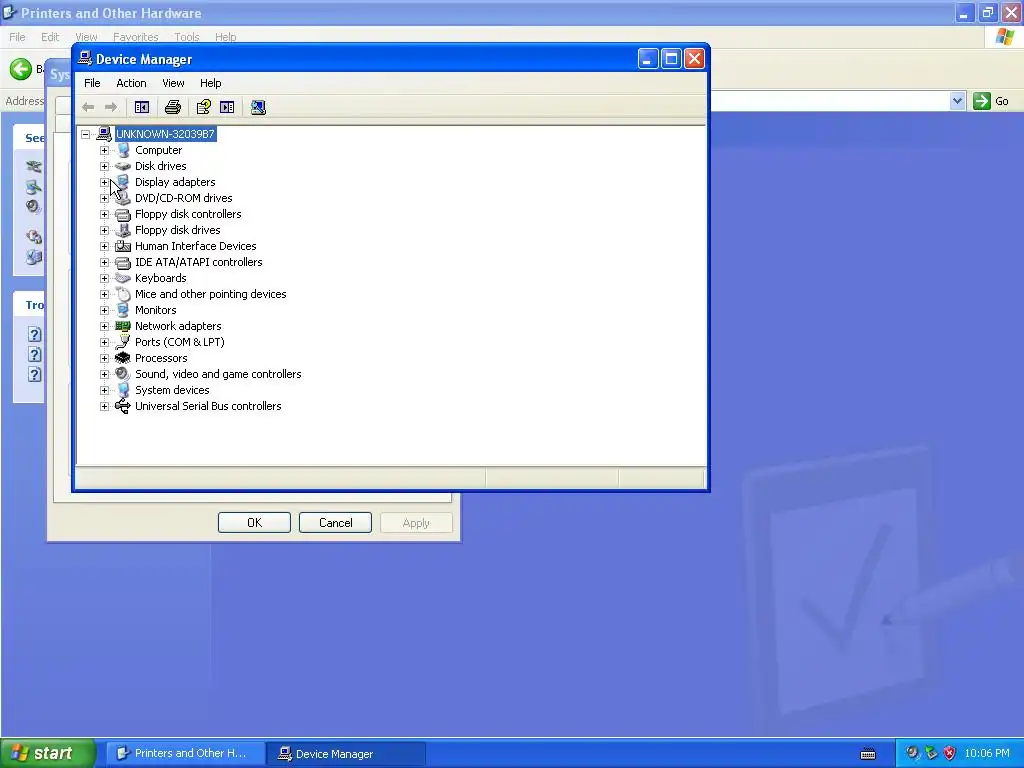This screenshot has width=1024, height=768.
Task: Select the Display adapters label
Action: pyautogui.click(x=175, y=182)
